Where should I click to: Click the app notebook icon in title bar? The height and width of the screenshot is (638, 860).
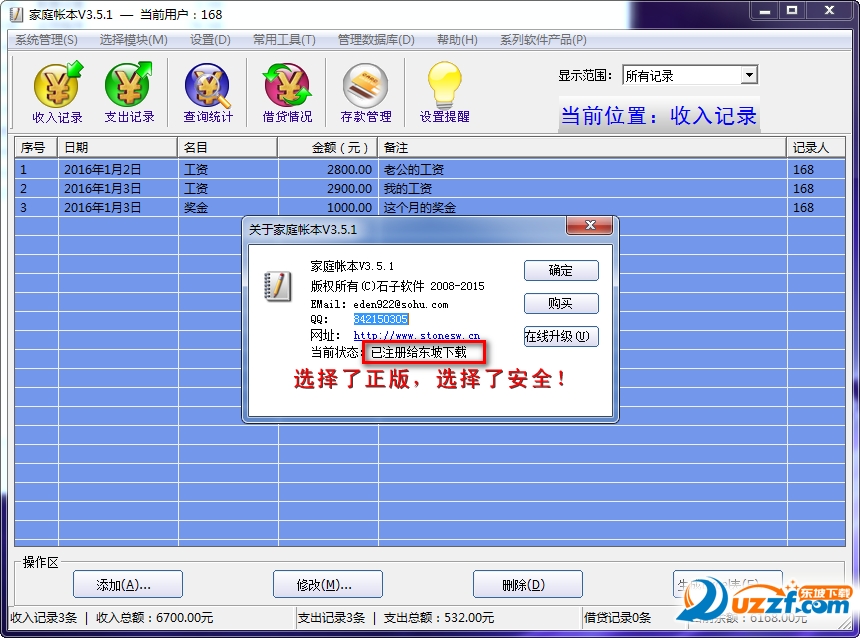16,14
